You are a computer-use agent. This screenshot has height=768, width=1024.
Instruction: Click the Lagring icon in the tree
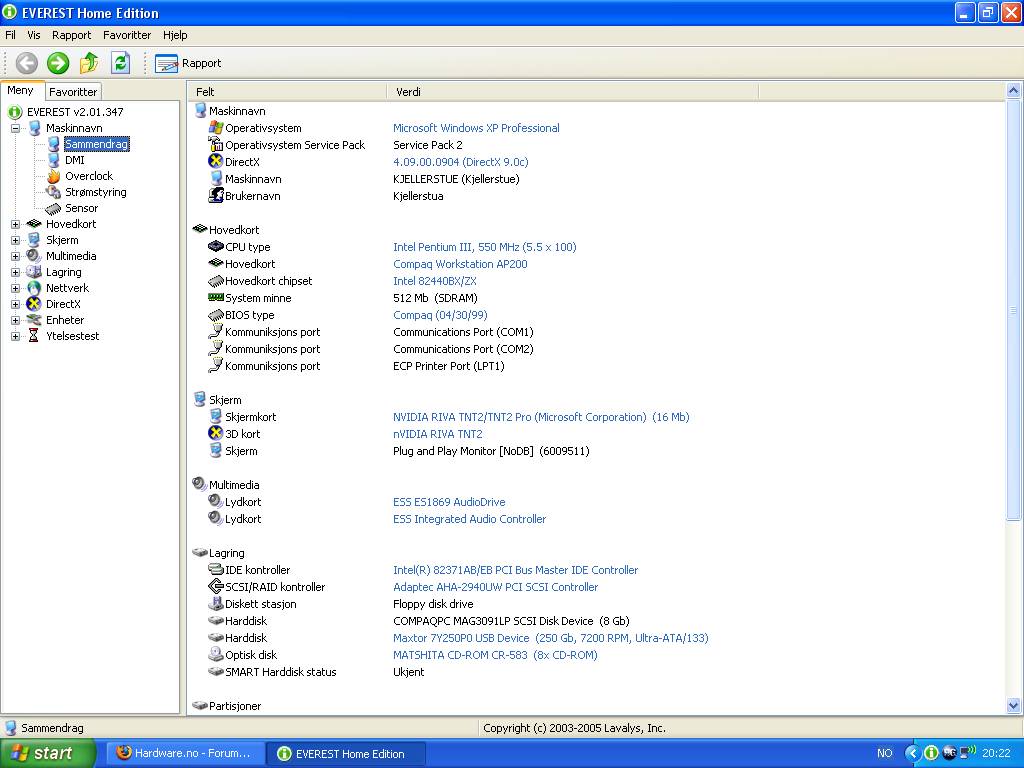point(34,272)
